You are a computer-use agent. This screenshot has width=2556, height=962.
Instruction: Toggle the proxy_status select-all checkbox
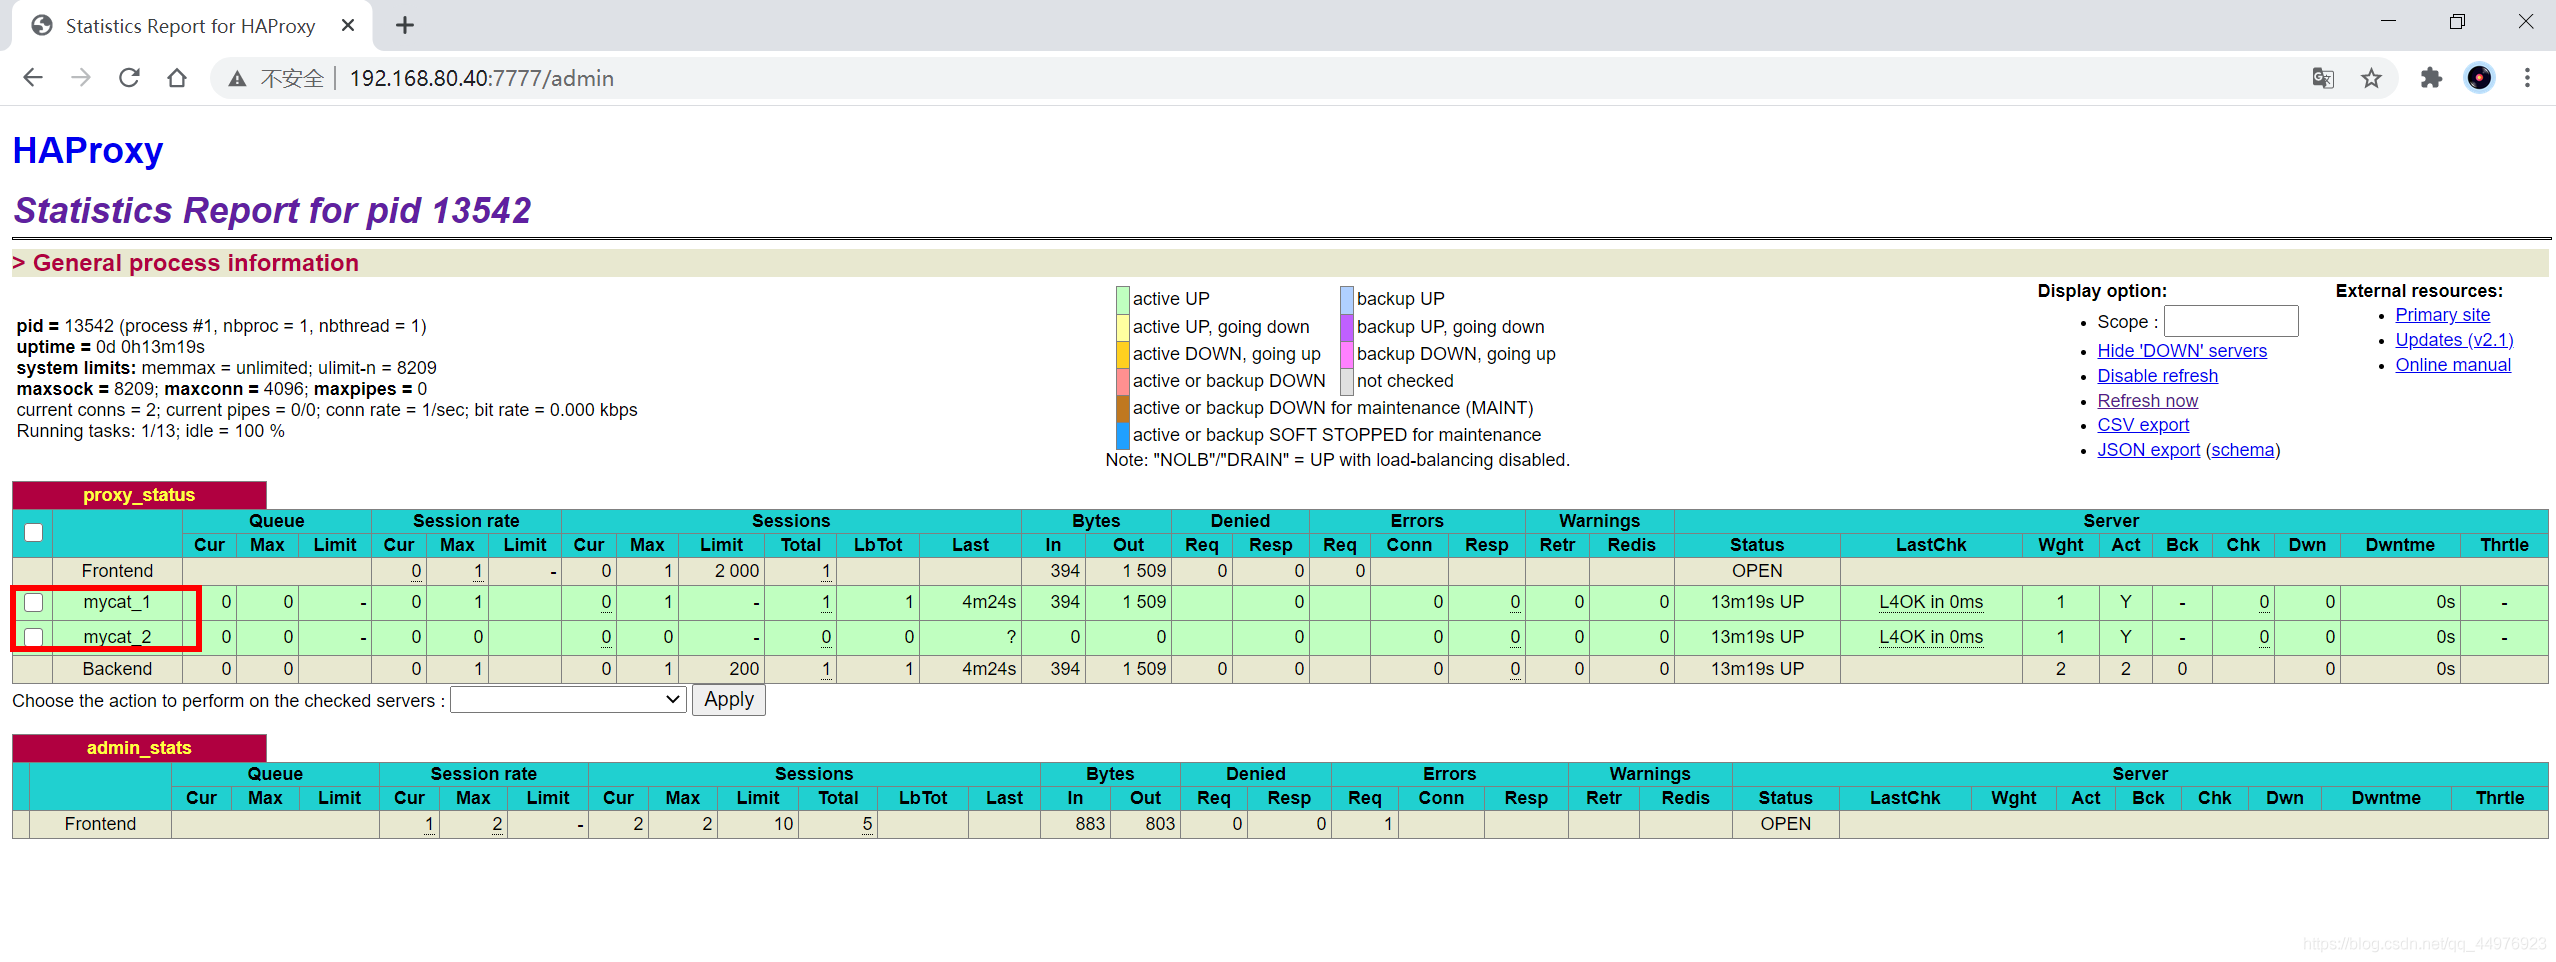pos(34,532)
